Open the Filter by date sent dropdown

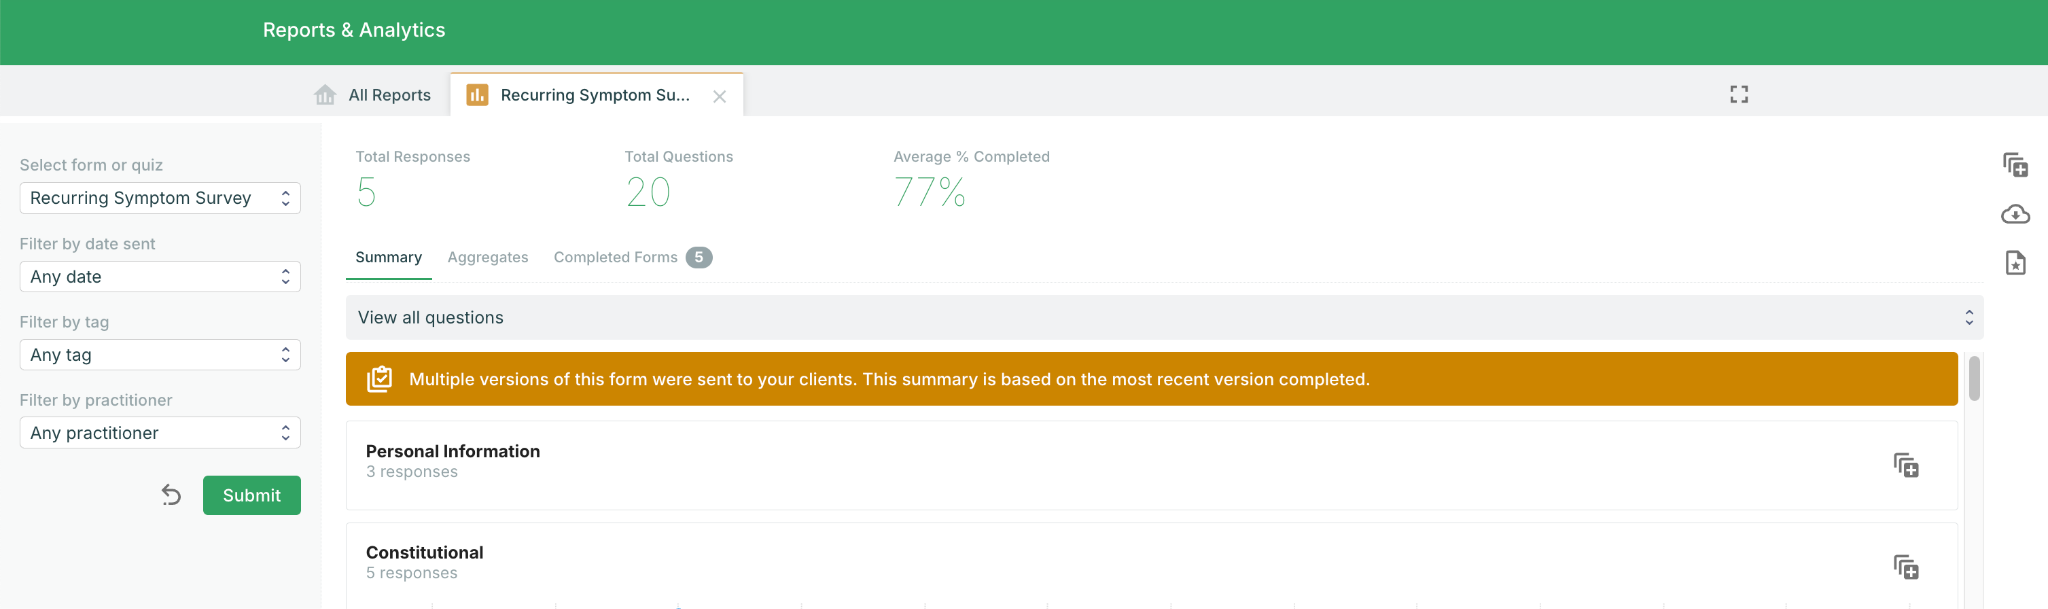tap(160, 277)
